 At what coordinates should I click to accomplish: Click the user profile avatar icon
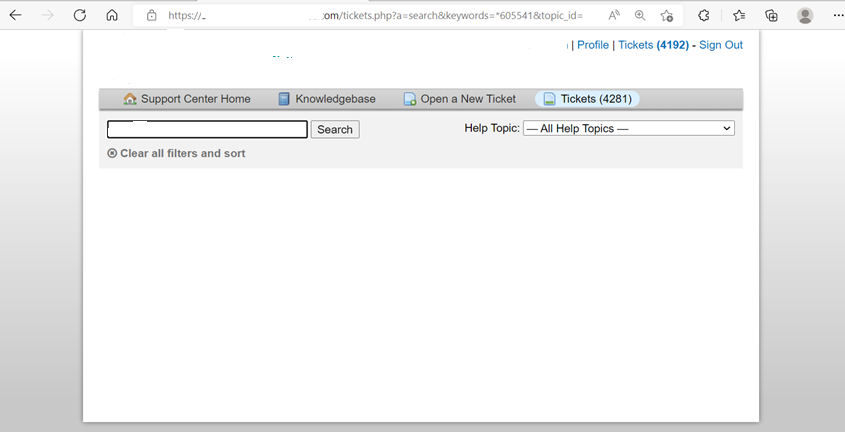pyautogui.click(x=805, y=16)
